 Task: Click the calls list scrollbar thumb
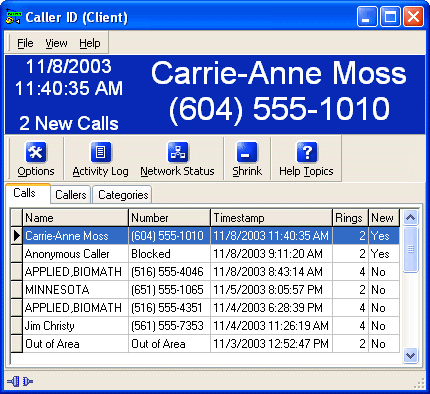pos(410,249)
